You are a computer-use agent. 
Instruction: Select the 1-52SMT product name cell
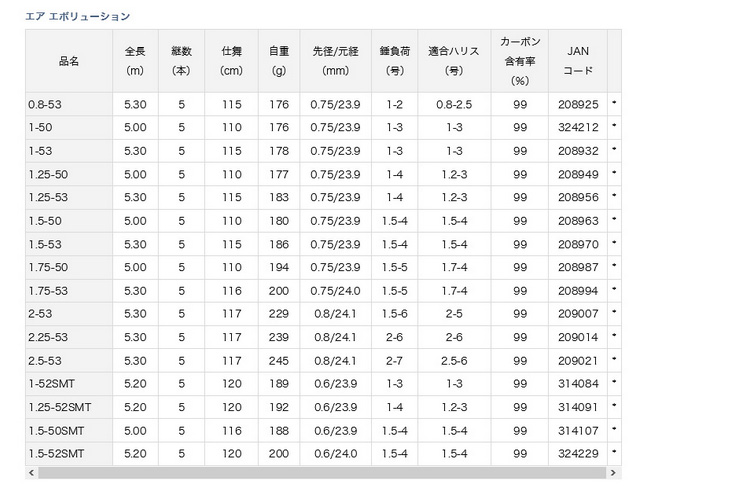[x=48, y=384]
